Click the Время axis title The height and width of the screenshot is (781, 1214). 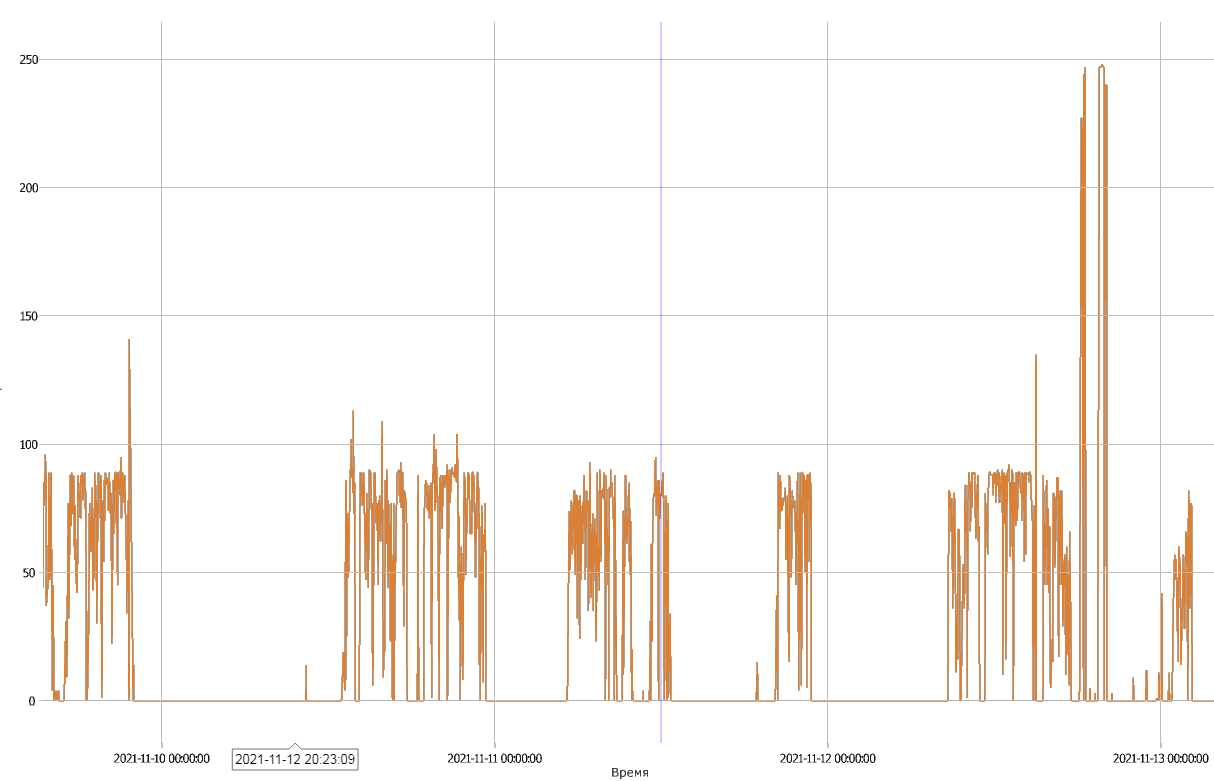(630, 773)
